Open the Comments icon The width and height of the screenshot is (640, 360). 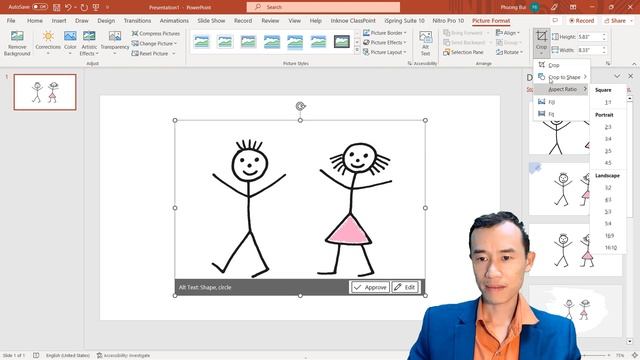point(555,20)
